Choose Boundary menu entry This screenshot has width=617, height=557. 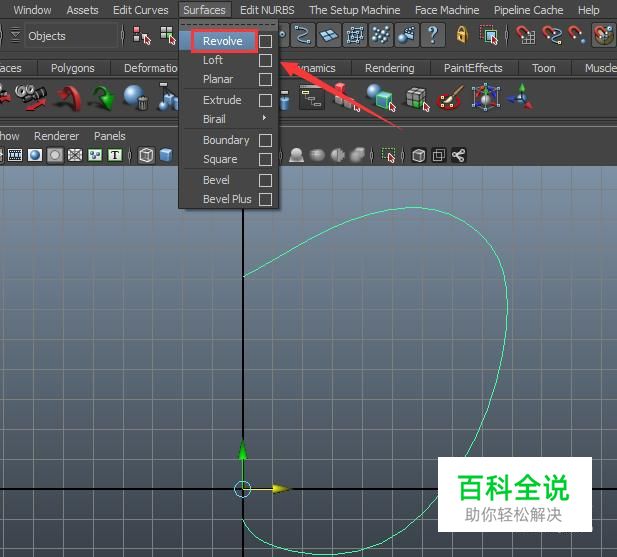pos(226,140)
